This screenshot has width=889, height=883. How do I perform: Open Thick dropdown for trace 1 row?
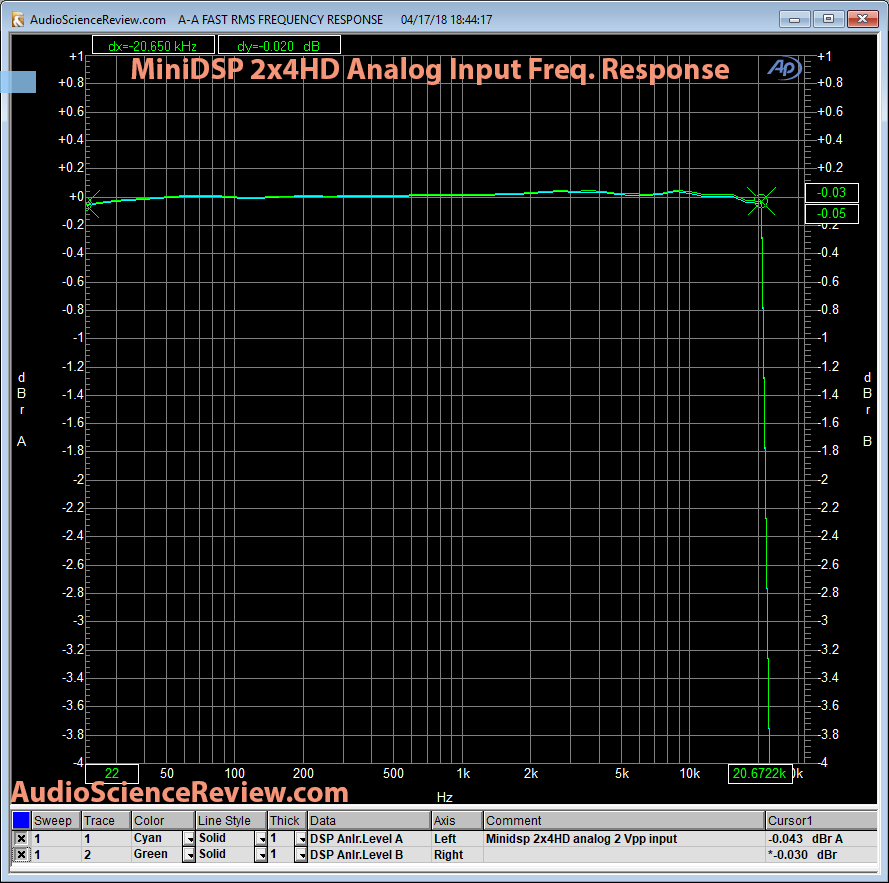300,838
